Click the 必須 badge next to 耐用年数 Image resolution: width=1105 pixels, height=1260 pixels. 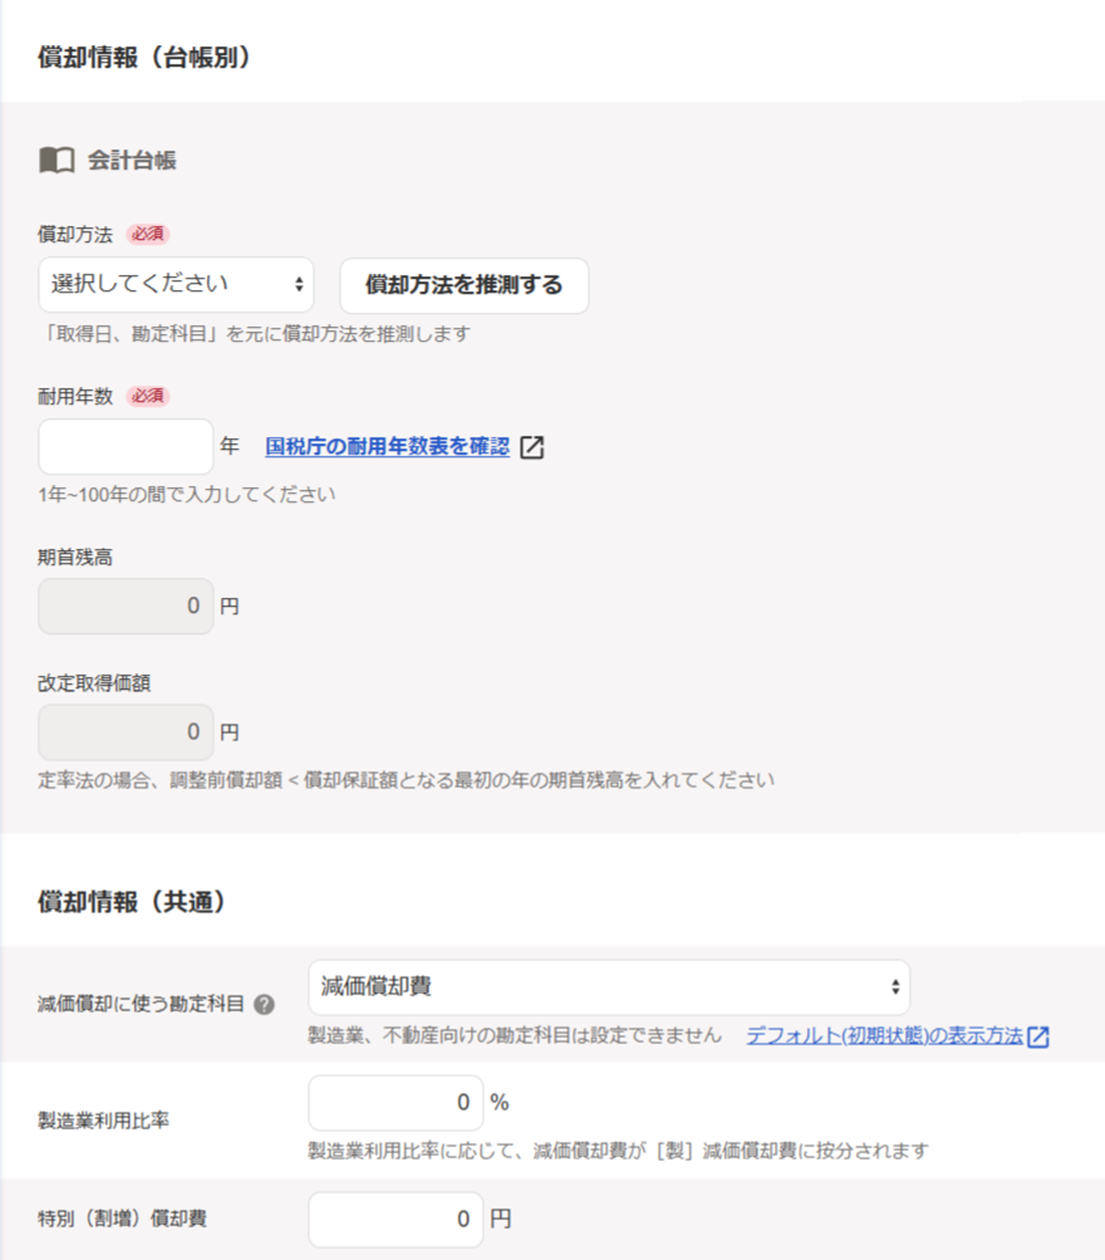[x=148, y=396]
